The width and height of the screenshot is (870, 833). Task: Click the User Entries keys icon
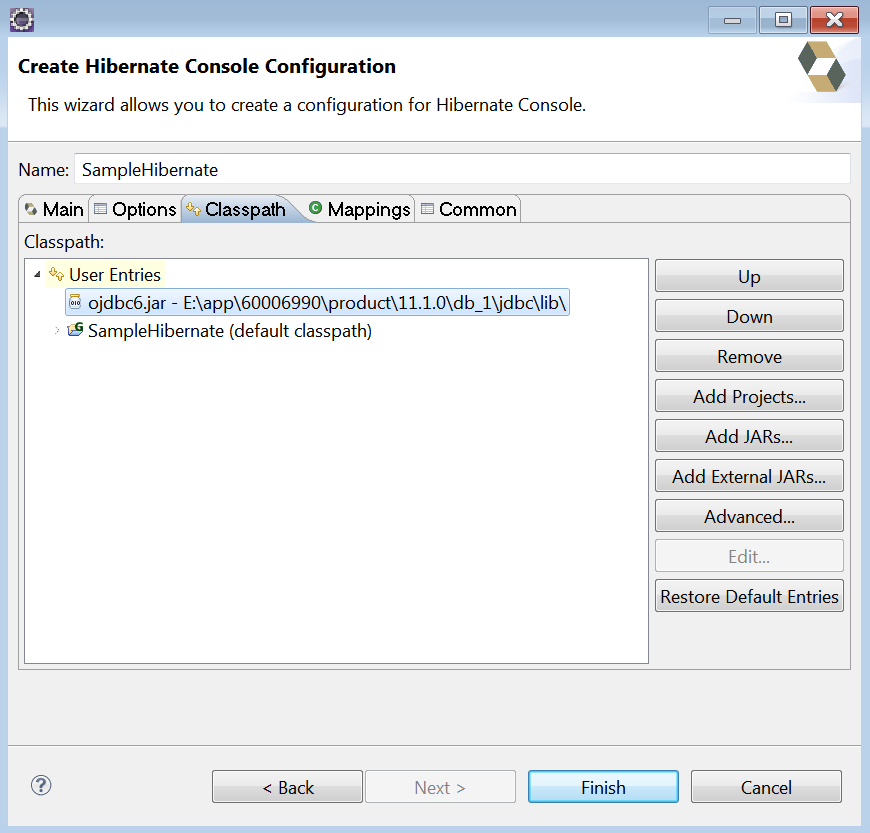click(x=58, y=274)
